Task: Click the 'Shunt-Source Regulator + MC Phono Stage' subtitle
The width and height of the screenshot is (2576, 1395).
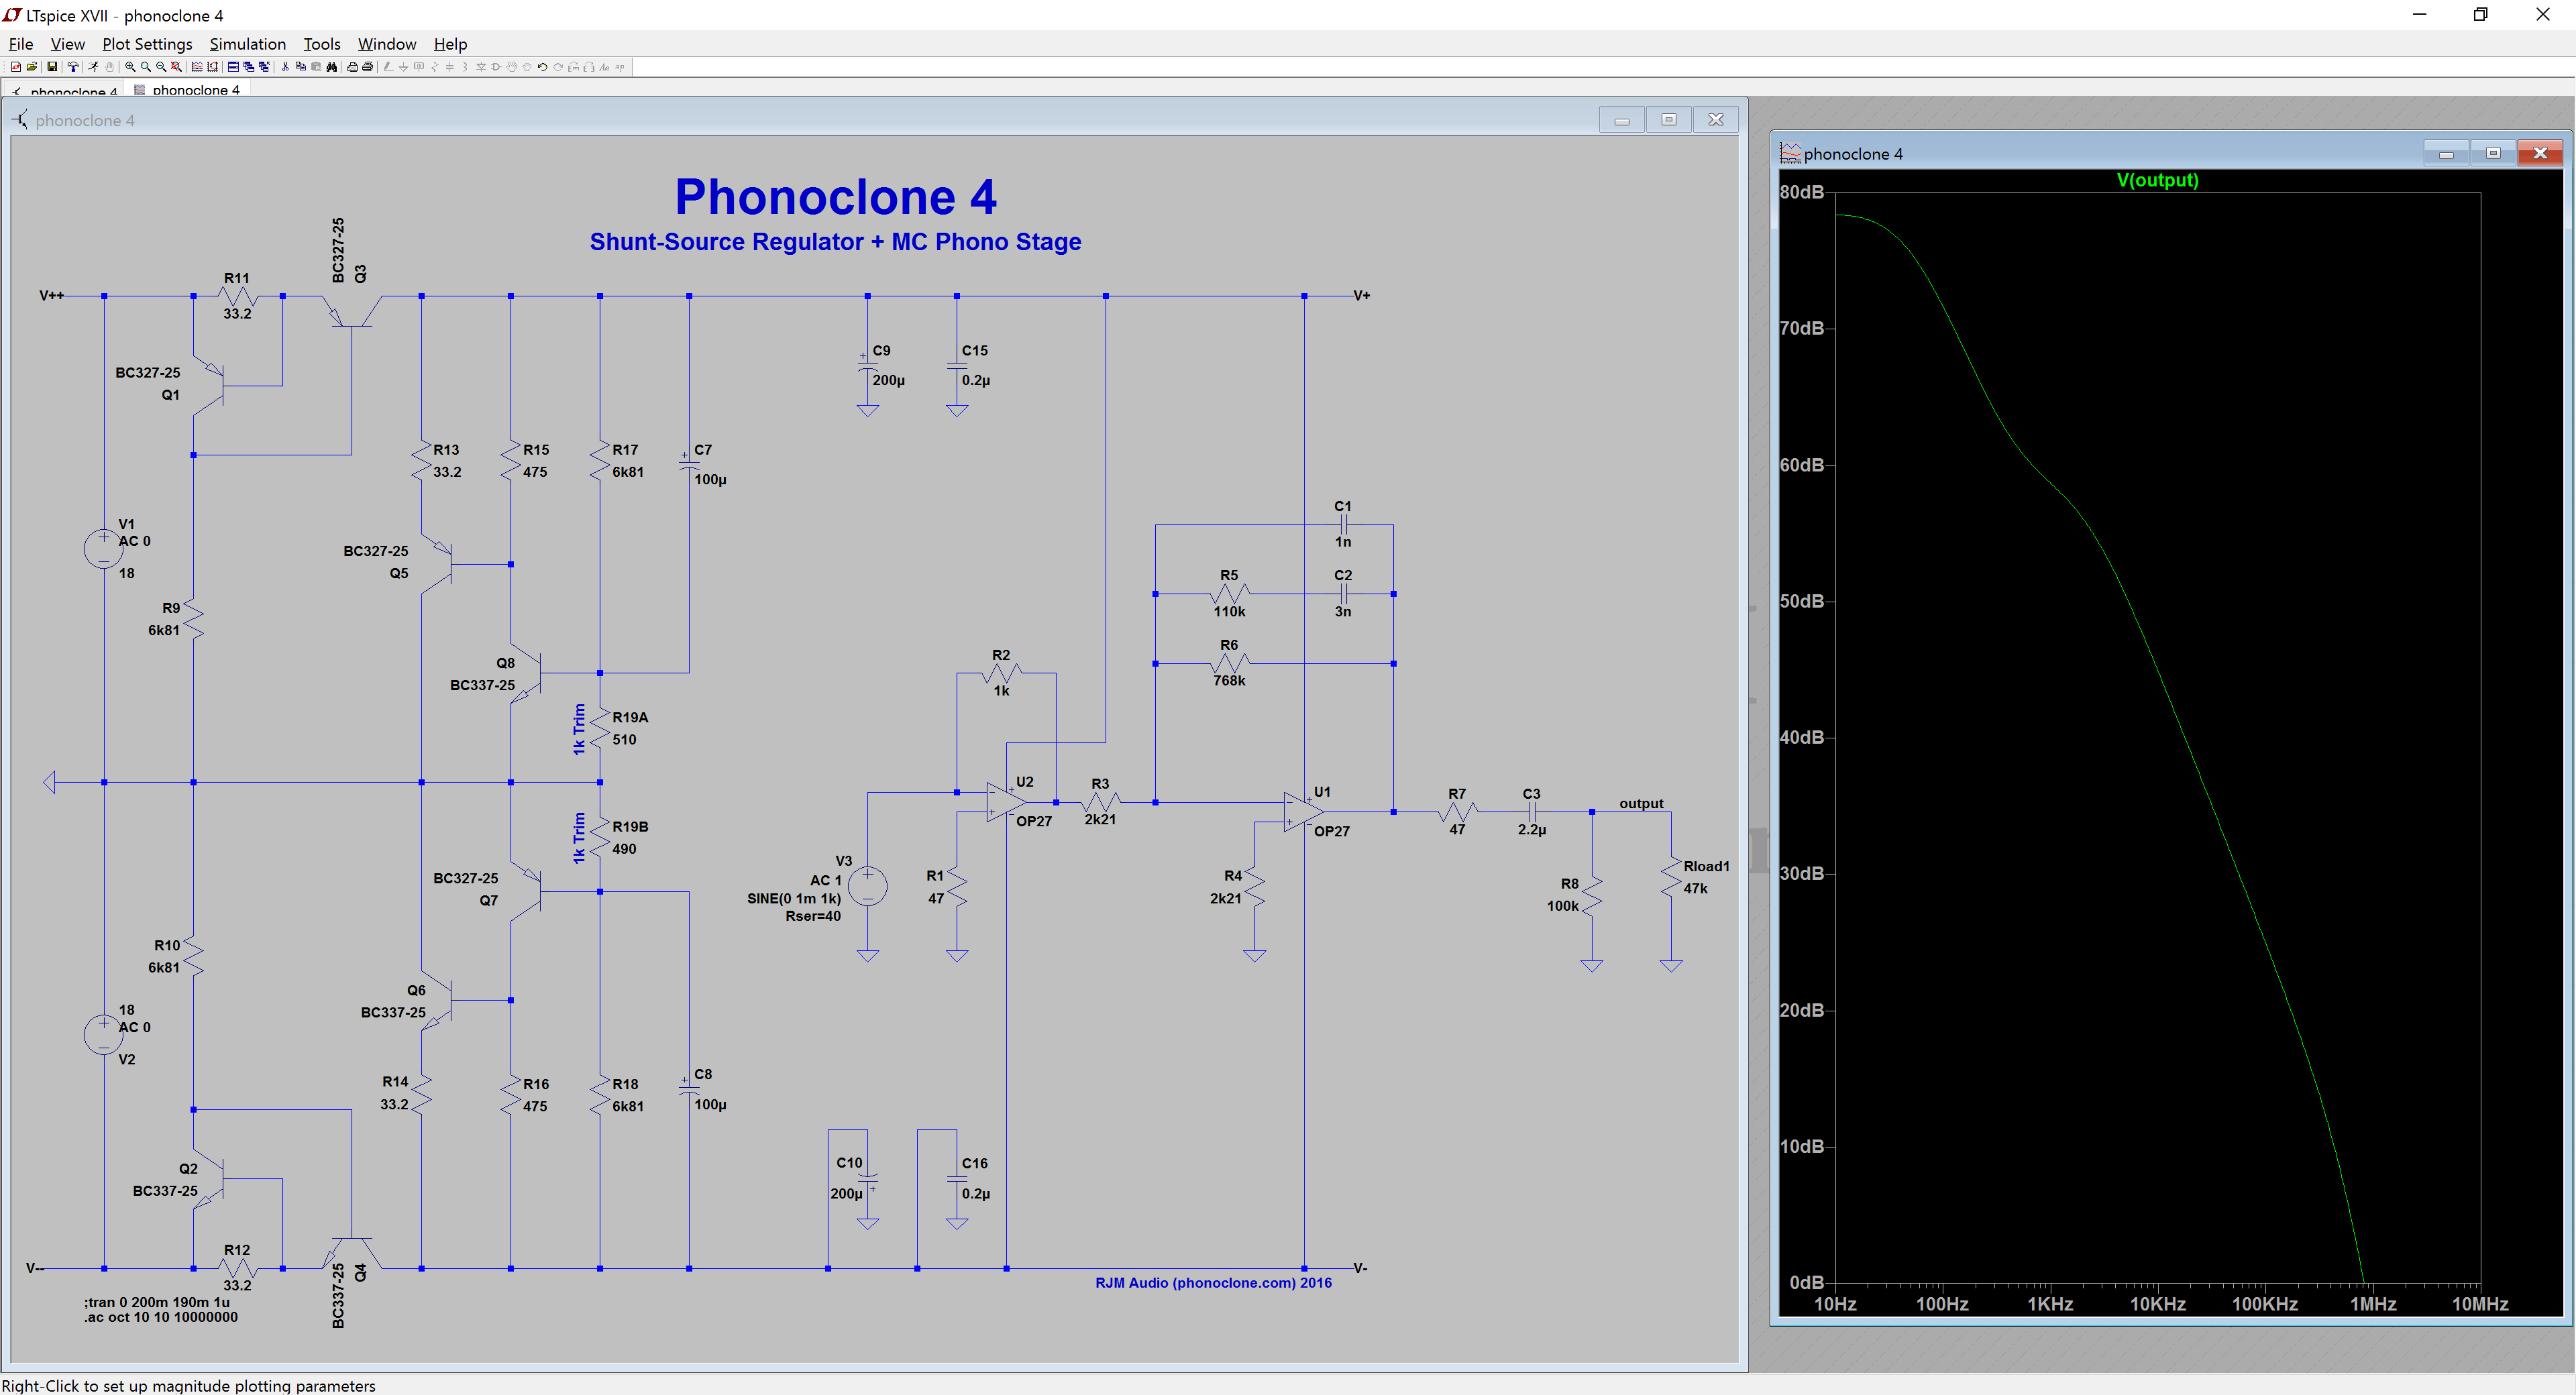Action: click(x=835, y=242)
